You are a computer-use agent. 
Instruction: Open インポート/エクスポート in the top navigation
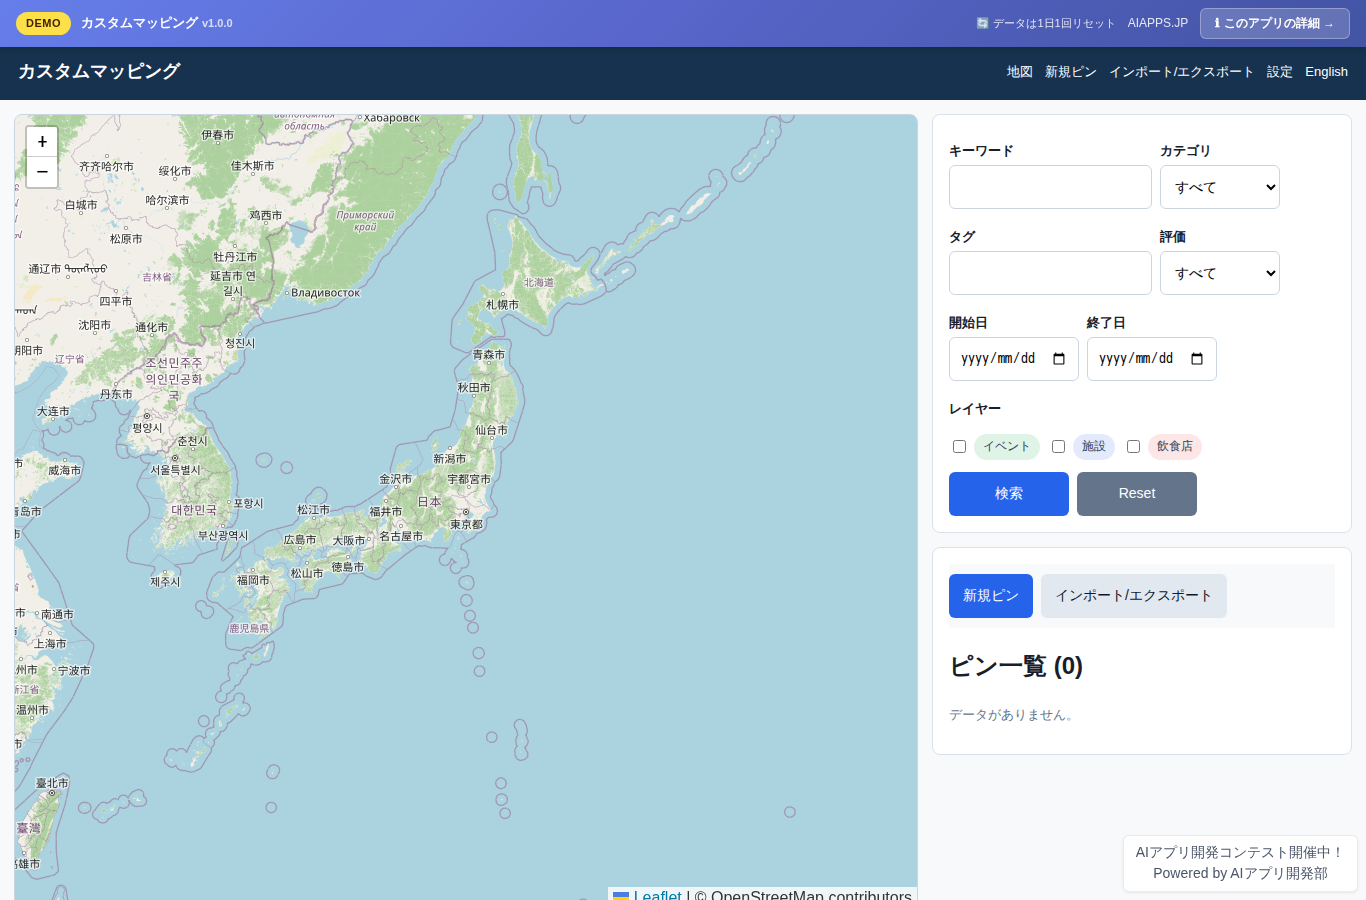point(1181,72)
